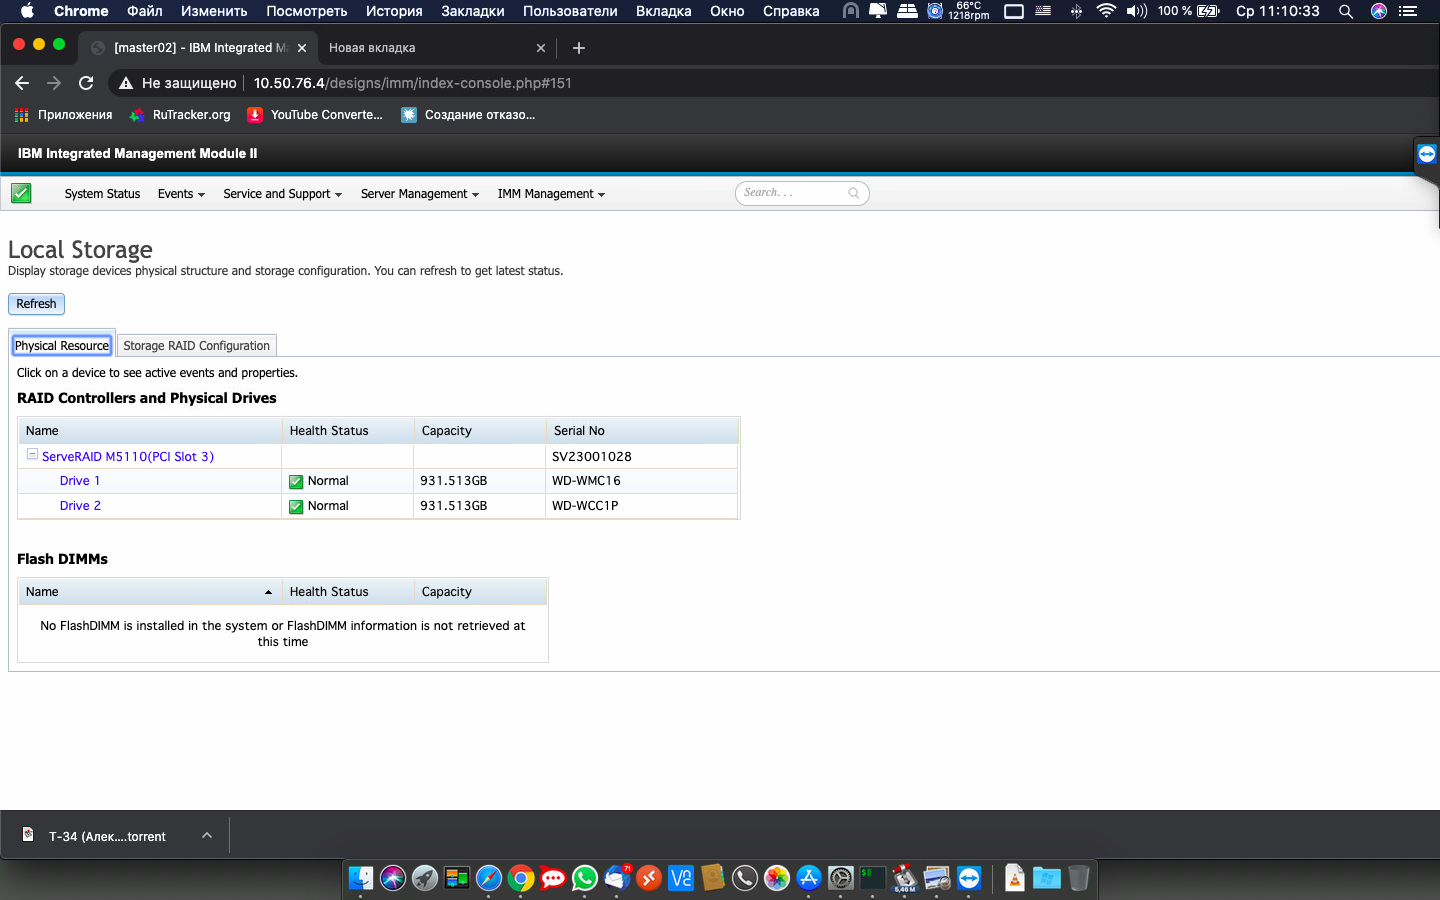Viewport: 1440px width, 900px height.
Task: Open Drive 1 properties link
Action: click(80, 481)
